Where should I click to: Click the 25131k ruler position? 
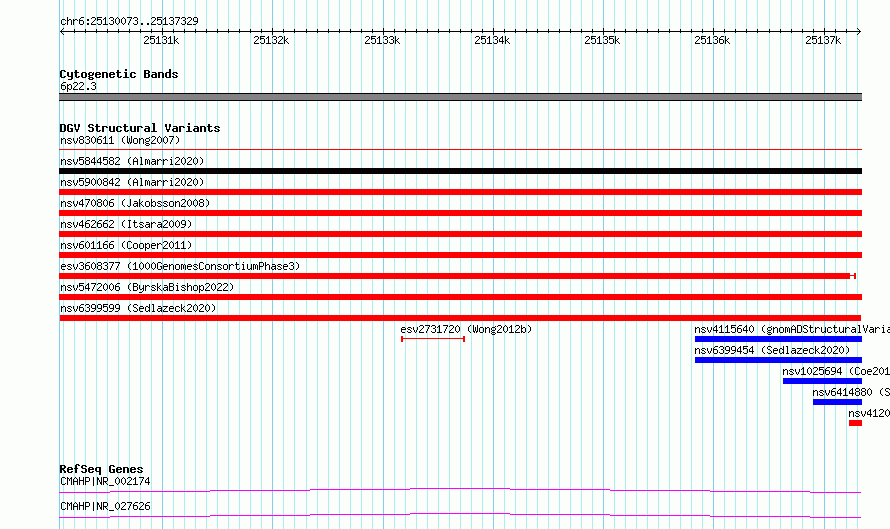pos(161,40)
